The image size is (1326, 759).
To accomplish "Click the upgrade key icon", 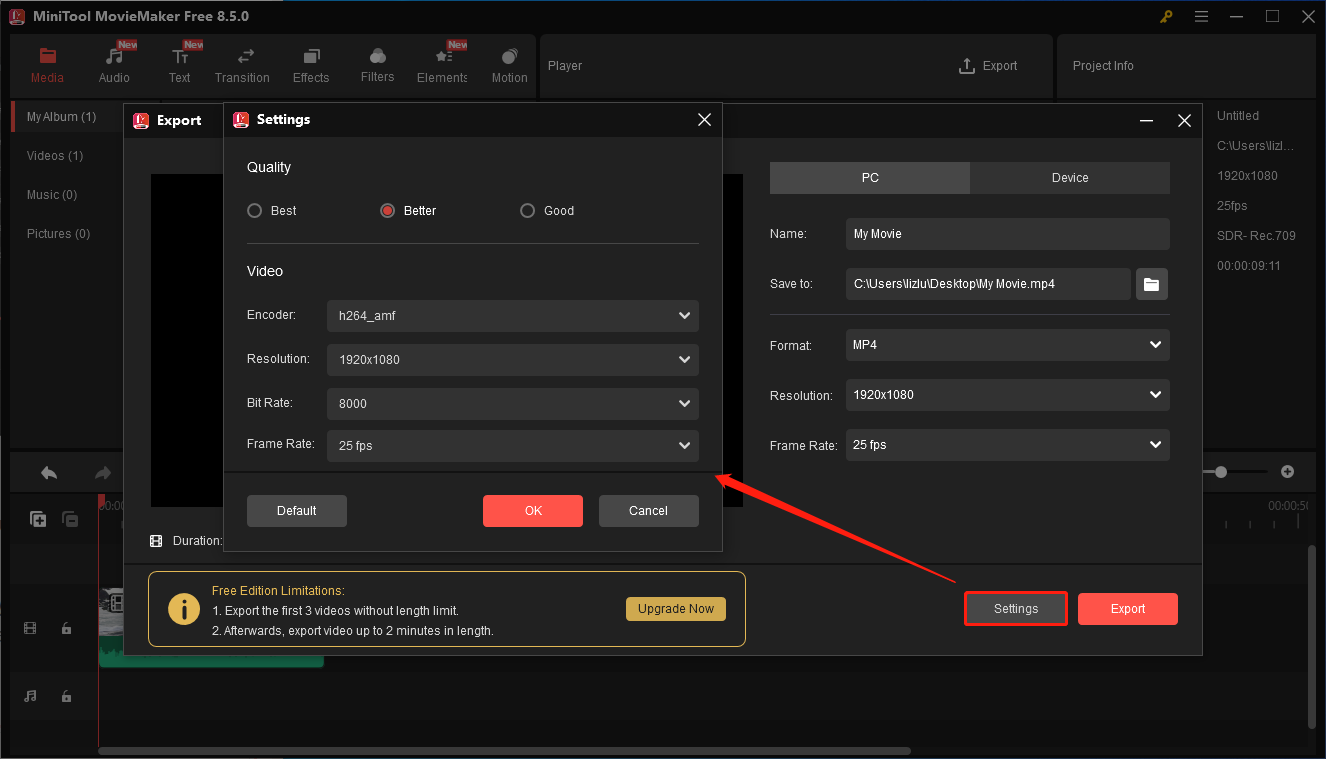I will (1166, 16).
